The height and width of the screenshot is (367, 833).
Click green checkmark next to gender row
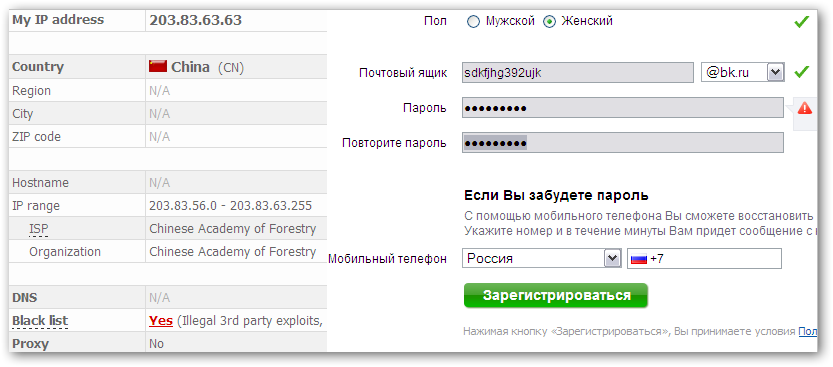coord(802,22)
